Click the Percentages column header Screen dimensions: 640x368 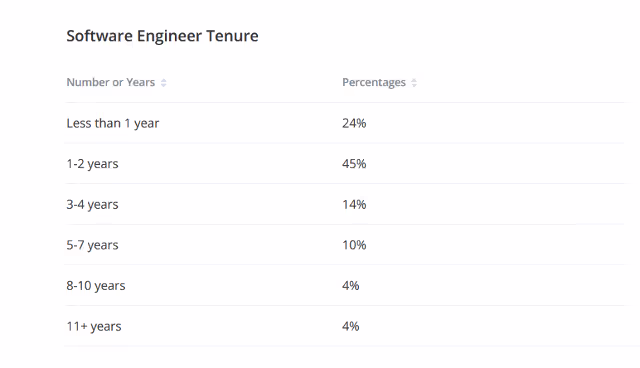click(x=374, y=82)
